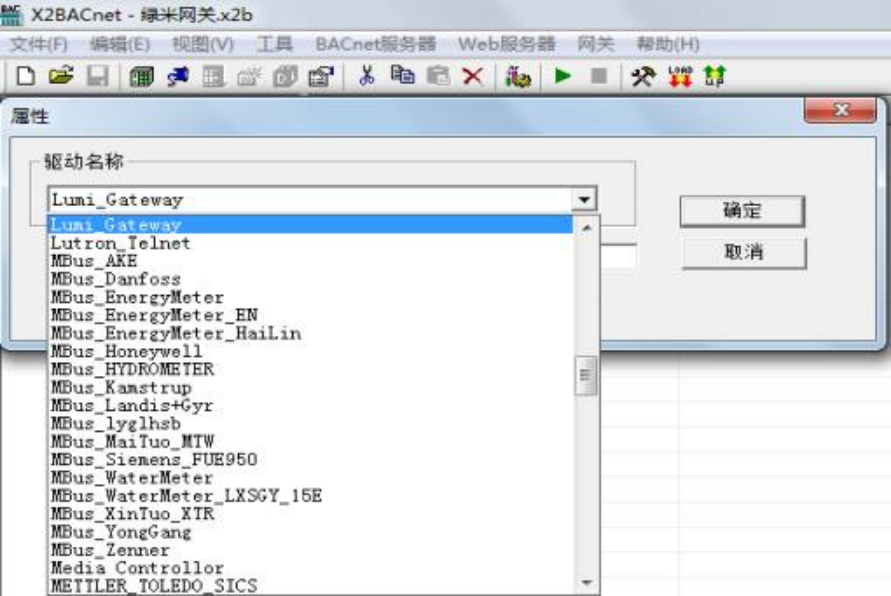Collapse the driver name combo box arrow
891x596 pixels.
click(584, 199)
